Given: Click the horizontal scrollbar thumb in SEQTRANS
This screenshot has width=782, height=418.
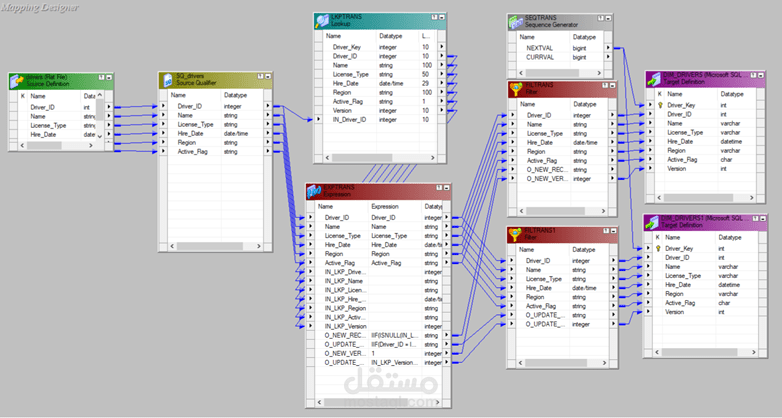Looking at the screenshot, I should coord(551,73).
